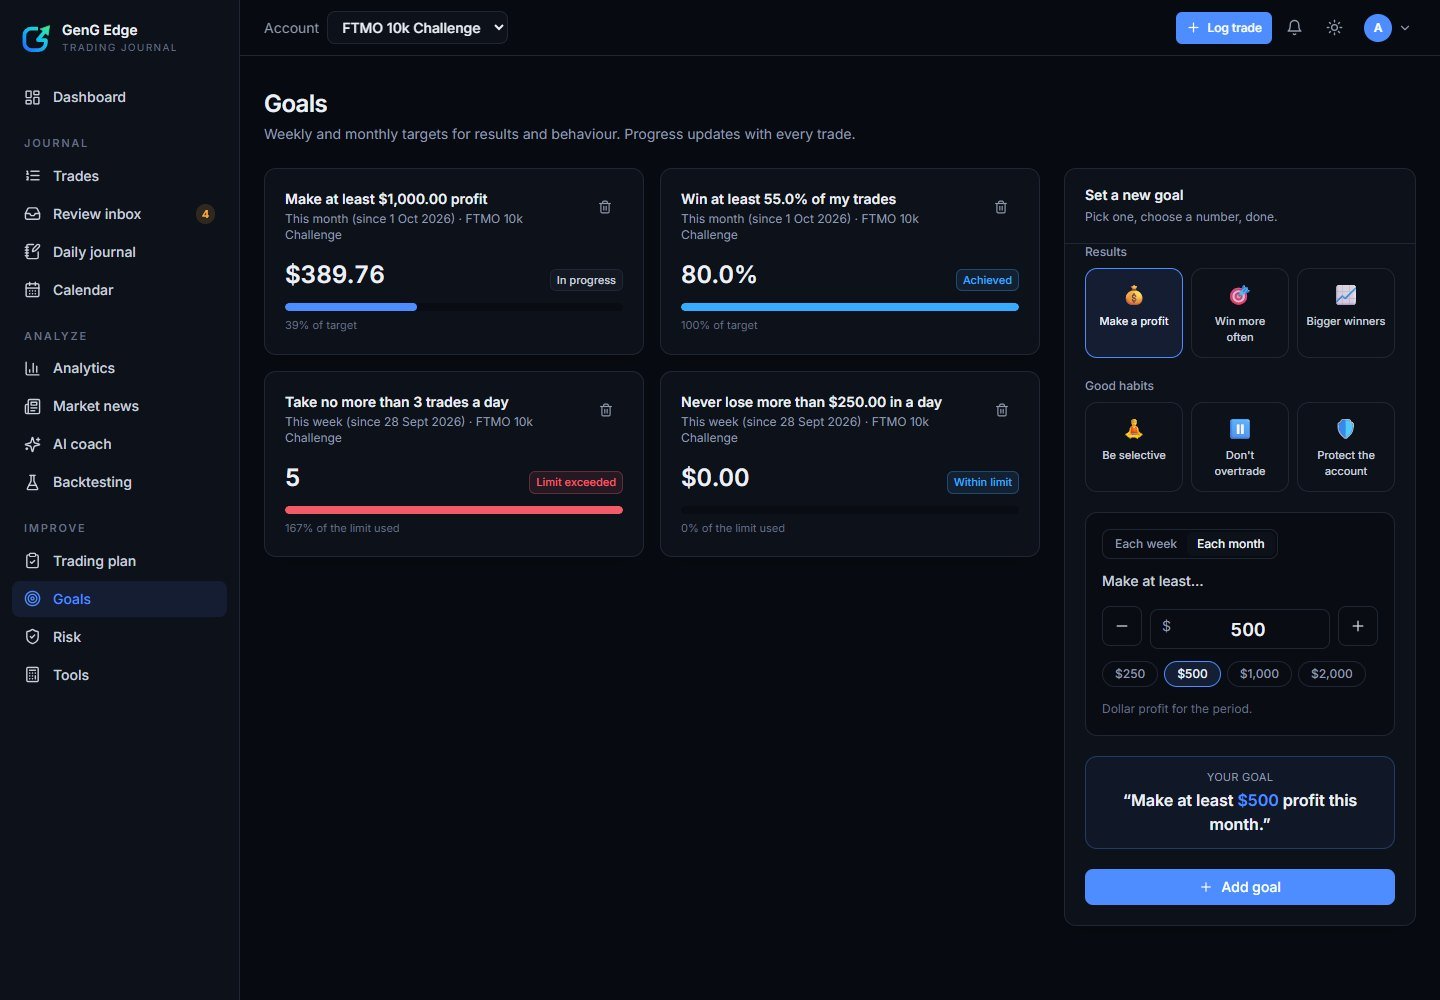Viewport: 1440px width, 1000px height.
Task: Open Calendar from the sidebar
Action: [120, 290]
